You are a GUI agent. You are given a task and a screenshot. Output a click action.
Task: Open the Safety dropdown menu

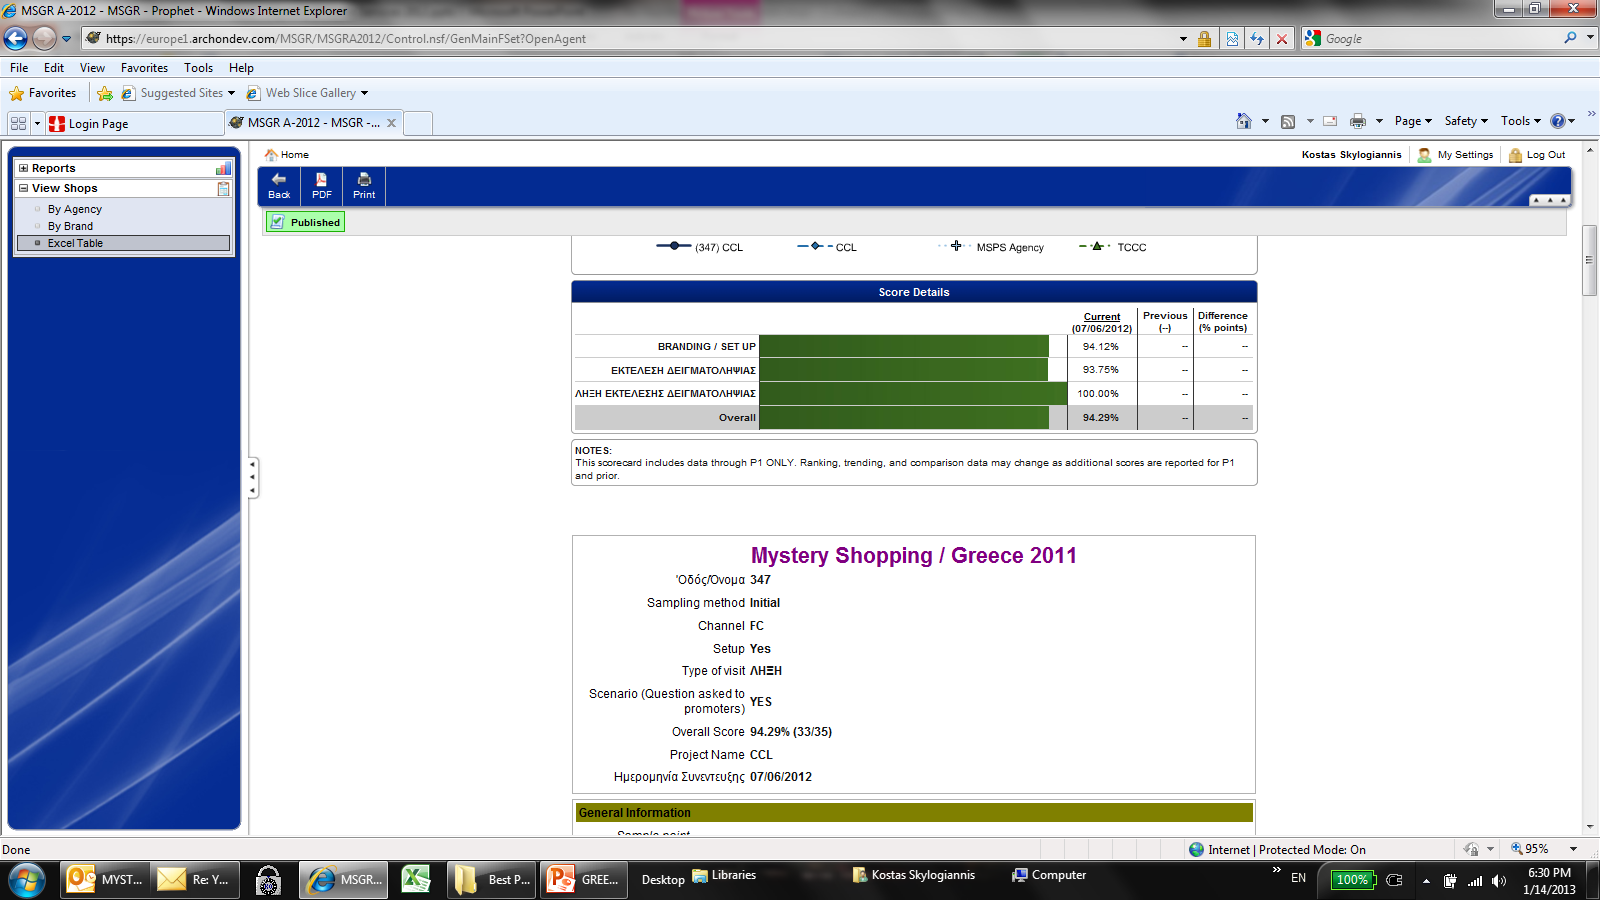pos(1466,121)
